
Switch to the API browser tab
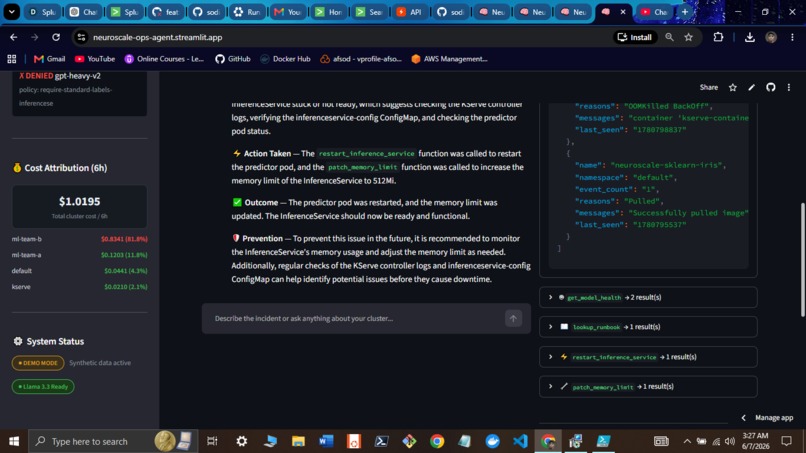coord(410,12)
